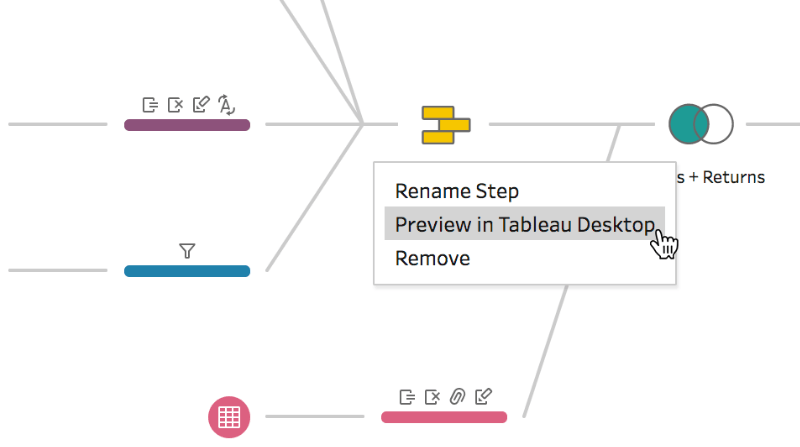Viewport: 800px width, 447px height.
Task: Choose Rename Step from the context menu
Action: (x=456, y=191)
